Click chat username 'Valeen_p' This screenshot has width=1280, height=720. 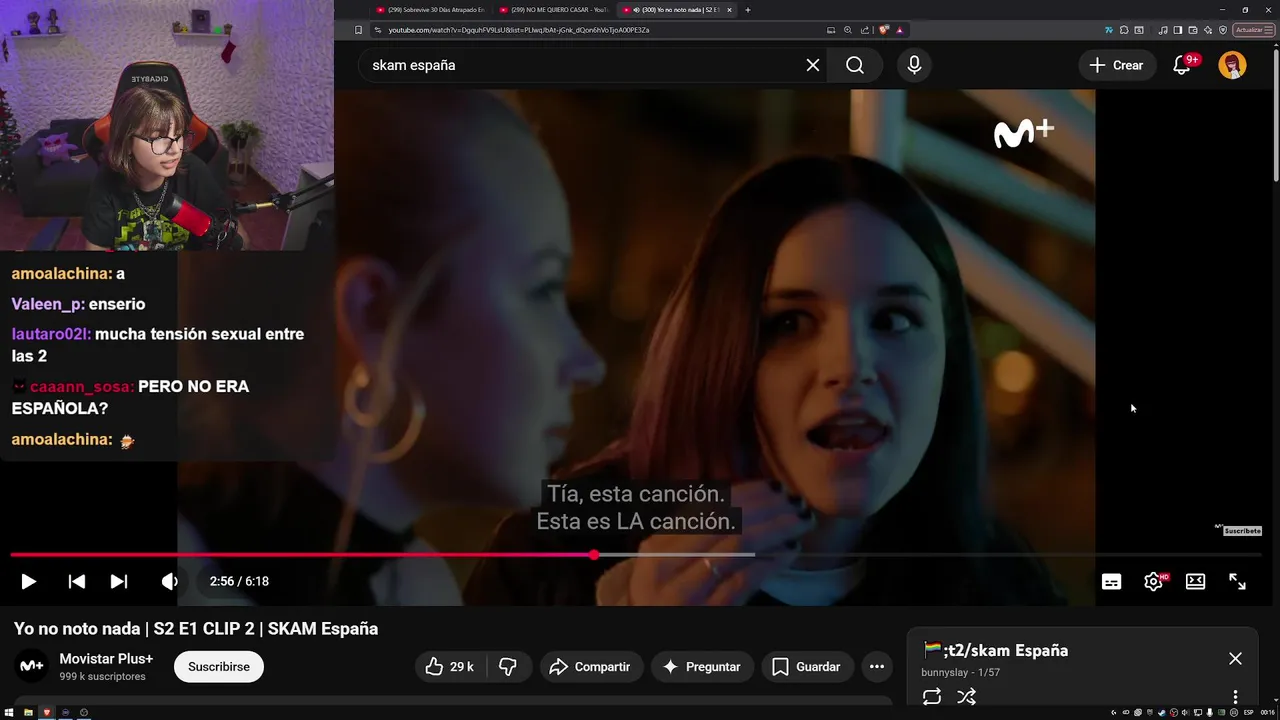click(47, 304)
